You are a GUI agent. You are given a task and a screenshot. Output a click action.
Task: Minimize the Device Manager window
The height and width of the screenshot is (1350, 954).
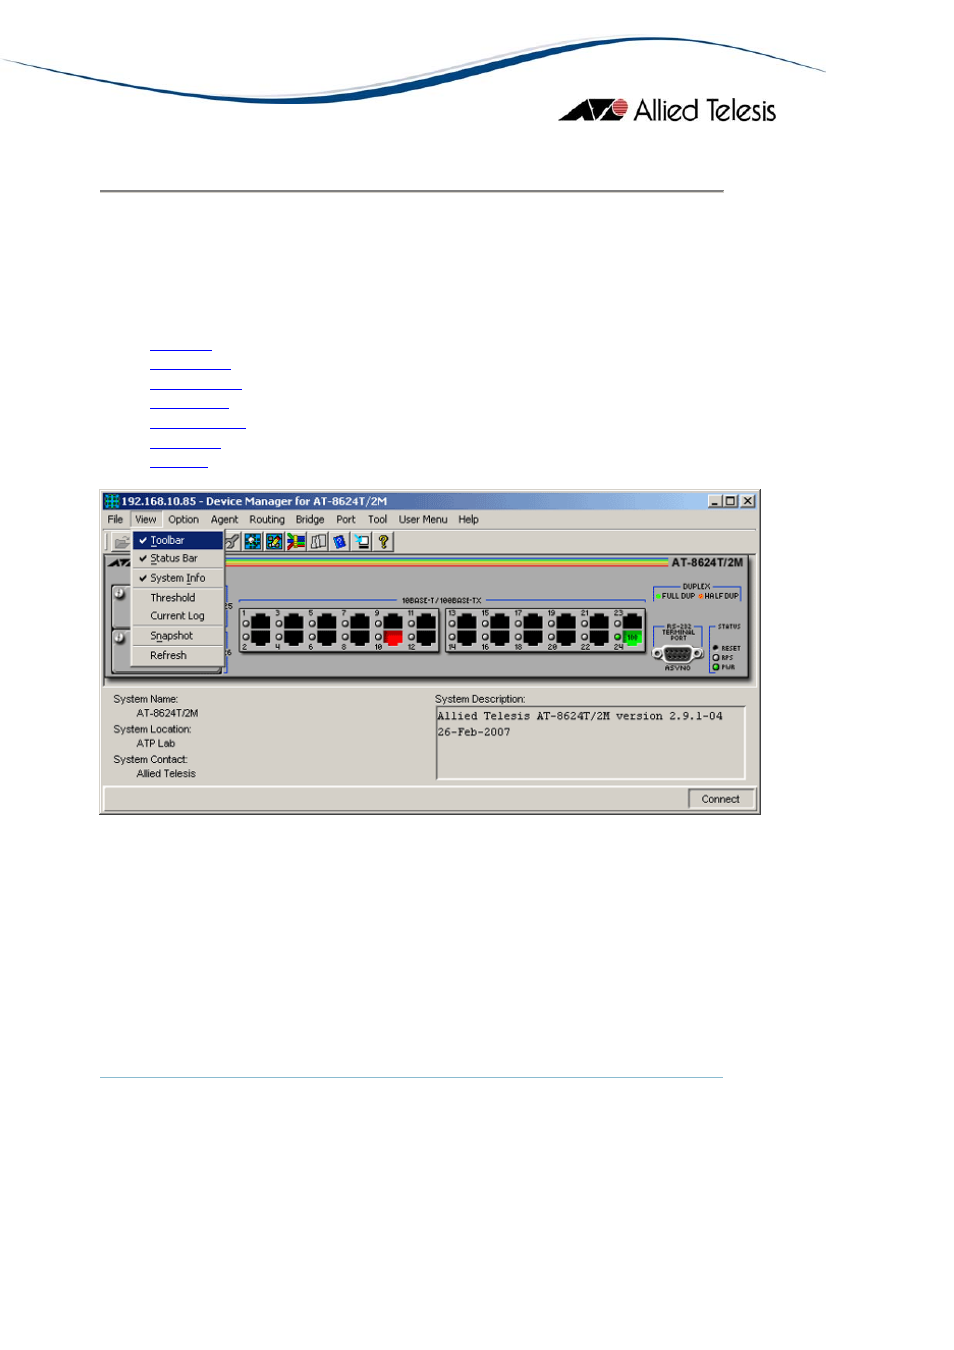(715, 501)
